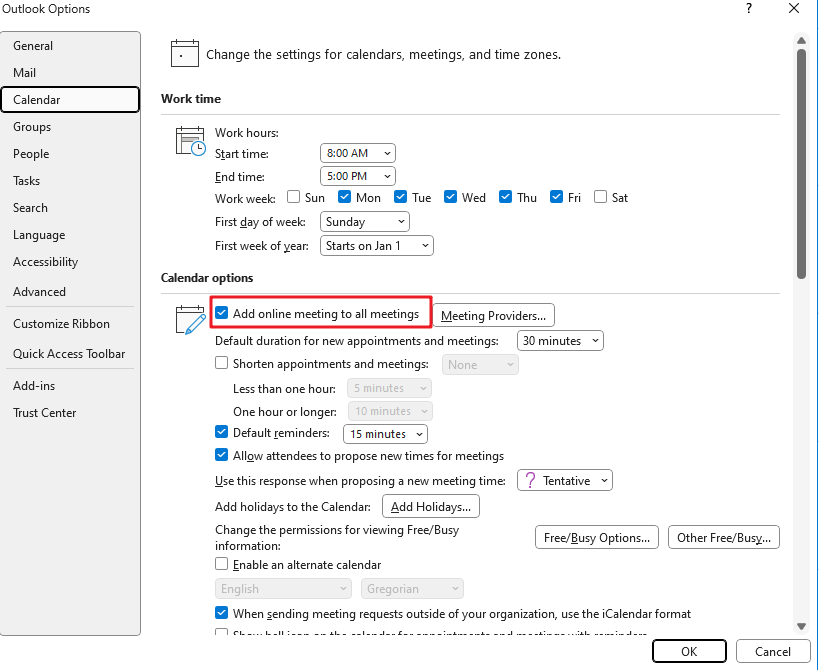Enable Sat in the work week
The width and height of the screenshot is (819, 670).
coord(601,197)
